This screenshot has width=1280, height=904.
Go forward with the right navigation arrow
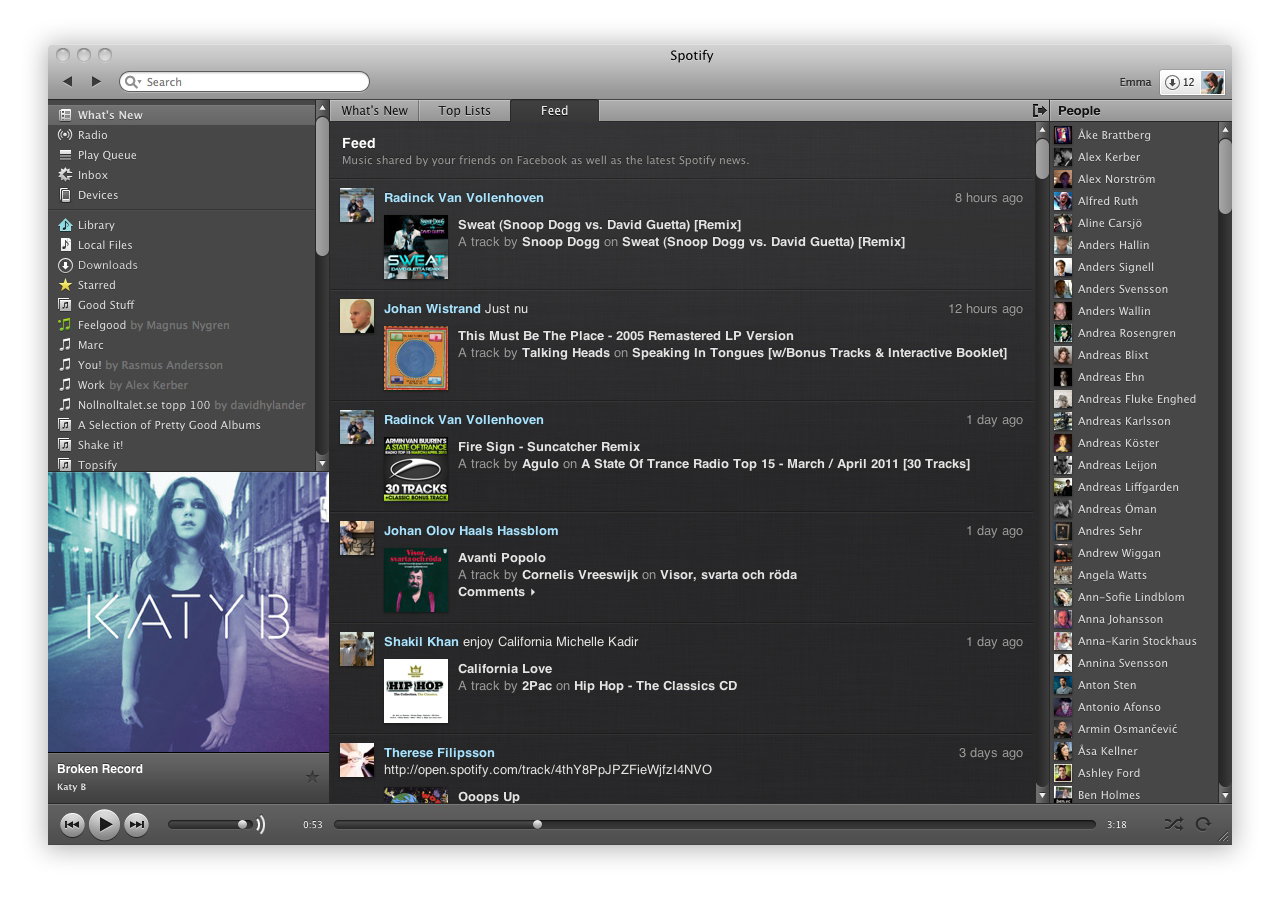96,82
